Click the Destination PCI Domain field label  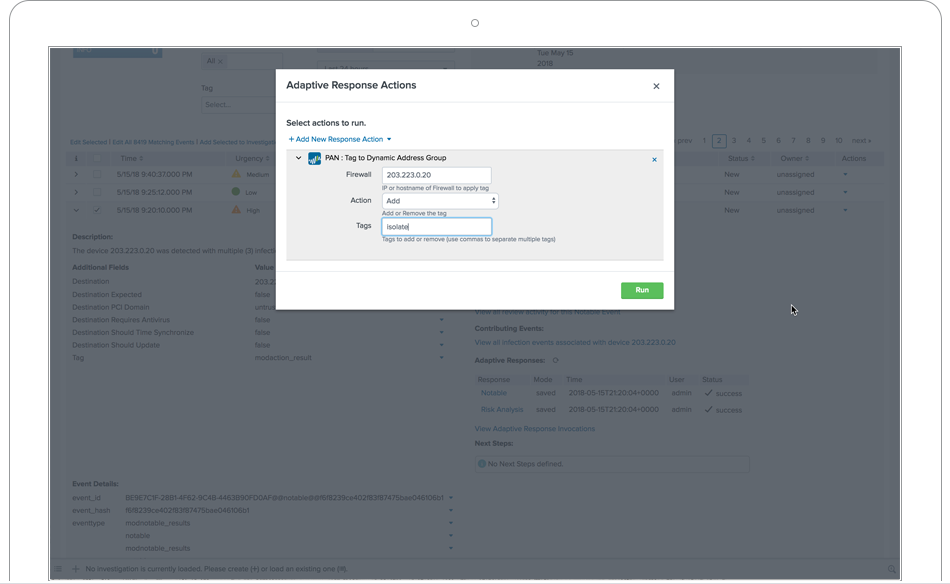(x=110, y=307)
